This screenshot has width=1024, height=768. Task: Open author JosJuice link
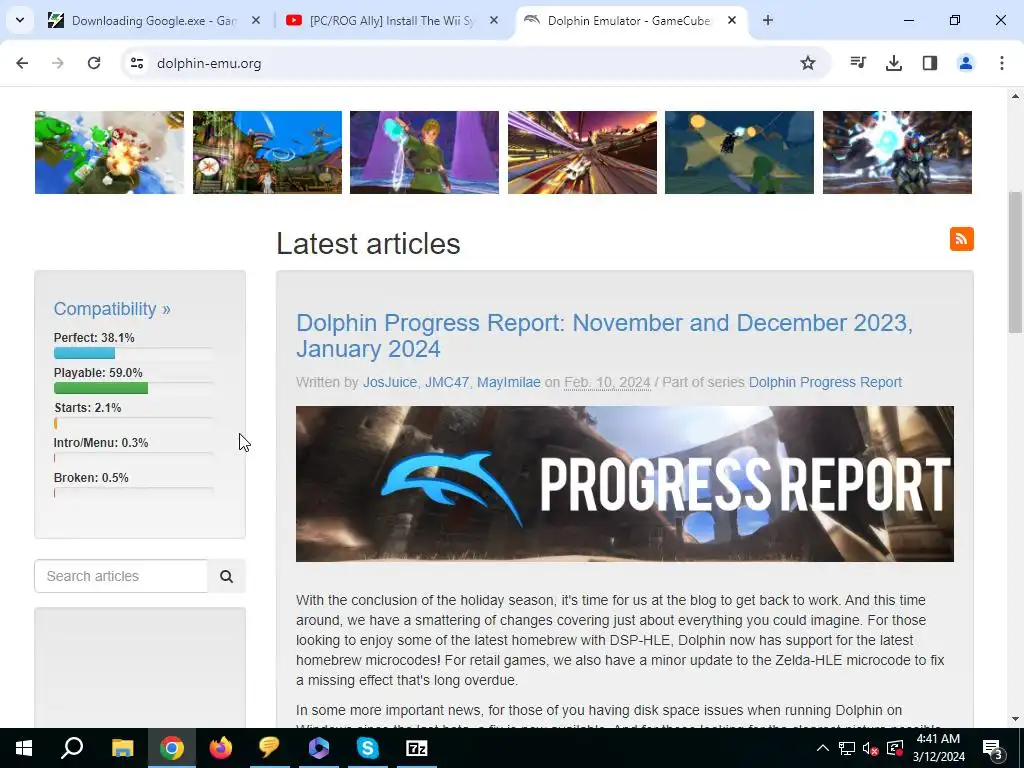390,383
